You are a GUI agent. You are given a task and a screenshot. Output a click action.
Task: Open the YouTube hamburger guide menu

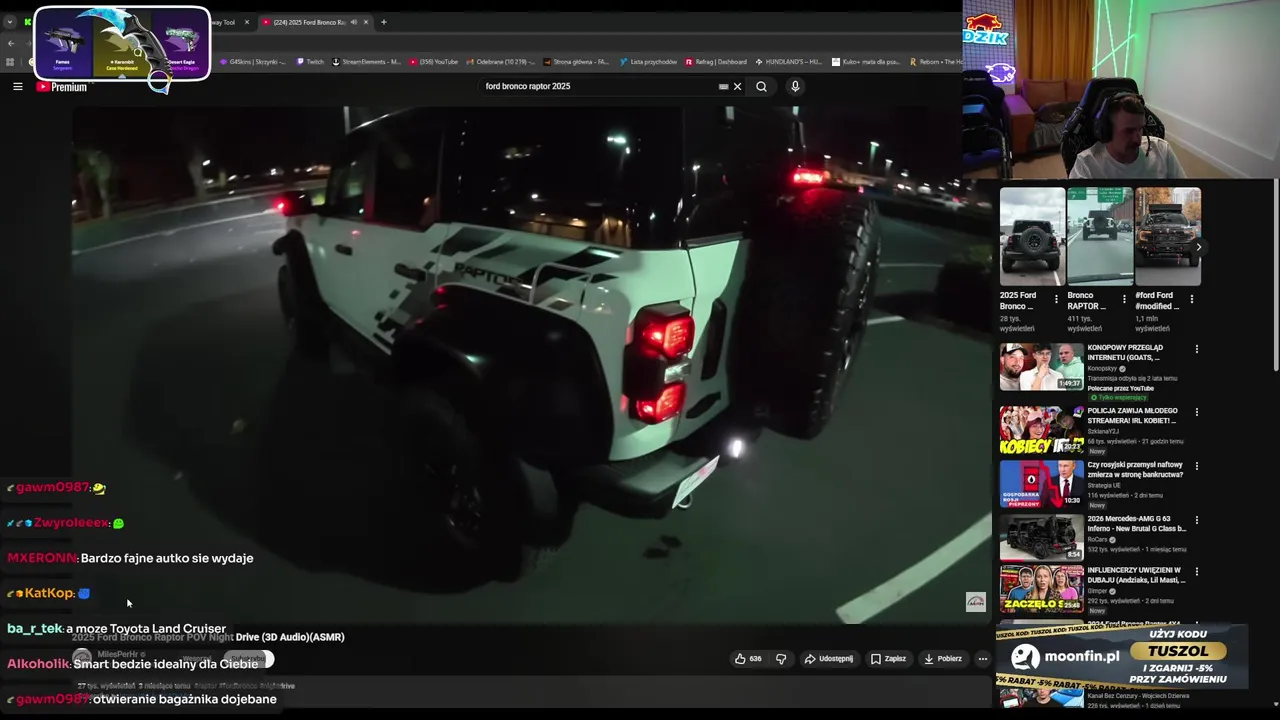point(17,87)
